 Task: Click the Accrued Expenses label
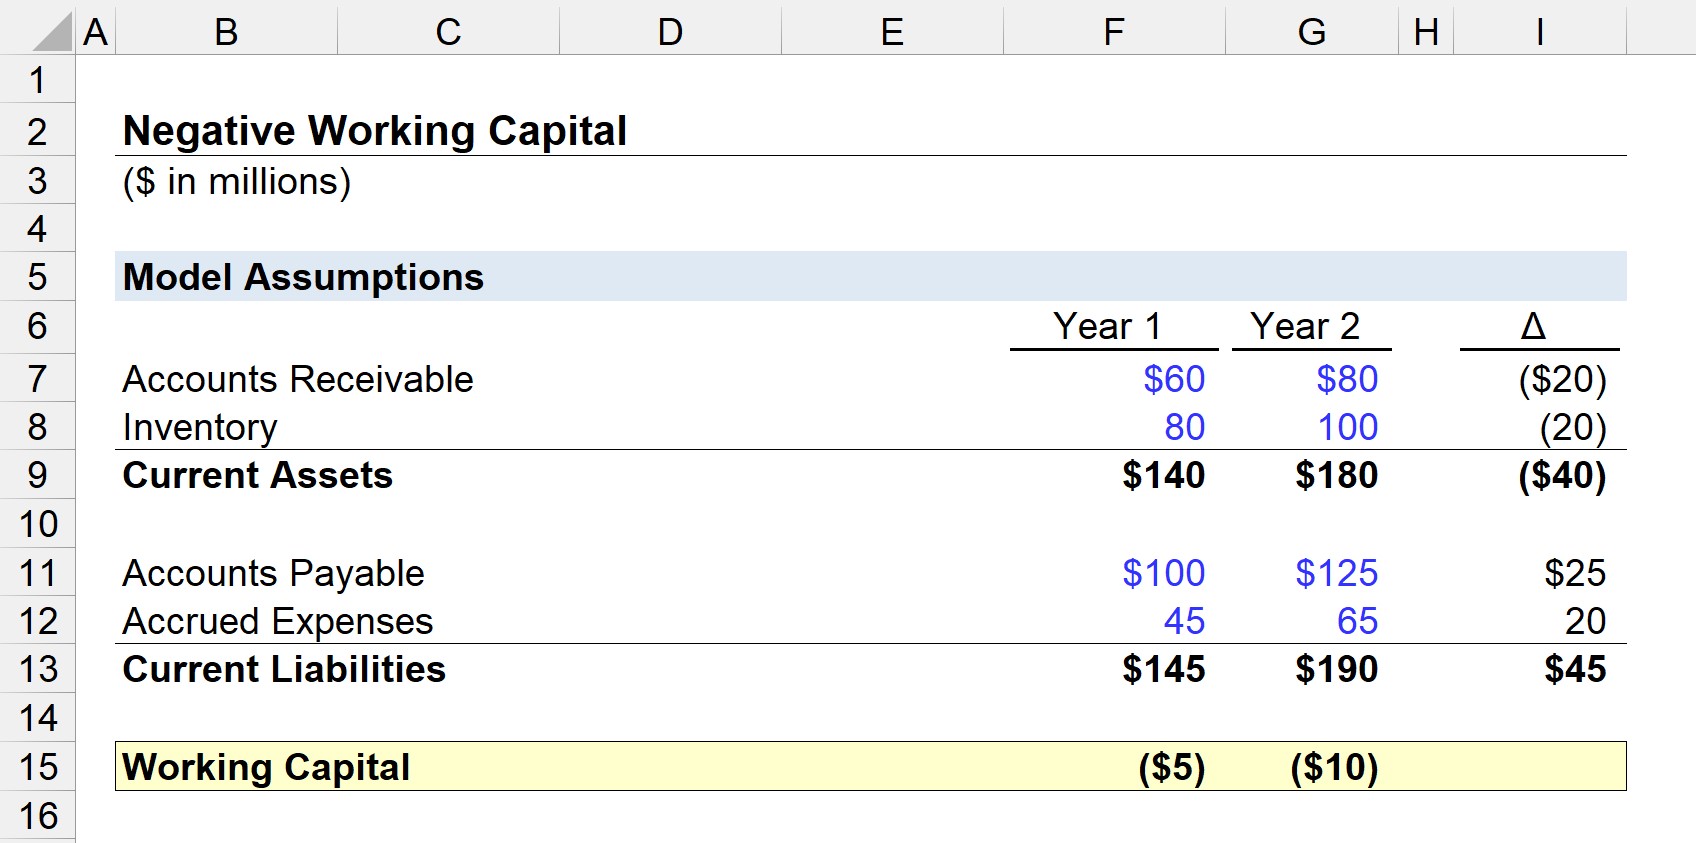276,621
